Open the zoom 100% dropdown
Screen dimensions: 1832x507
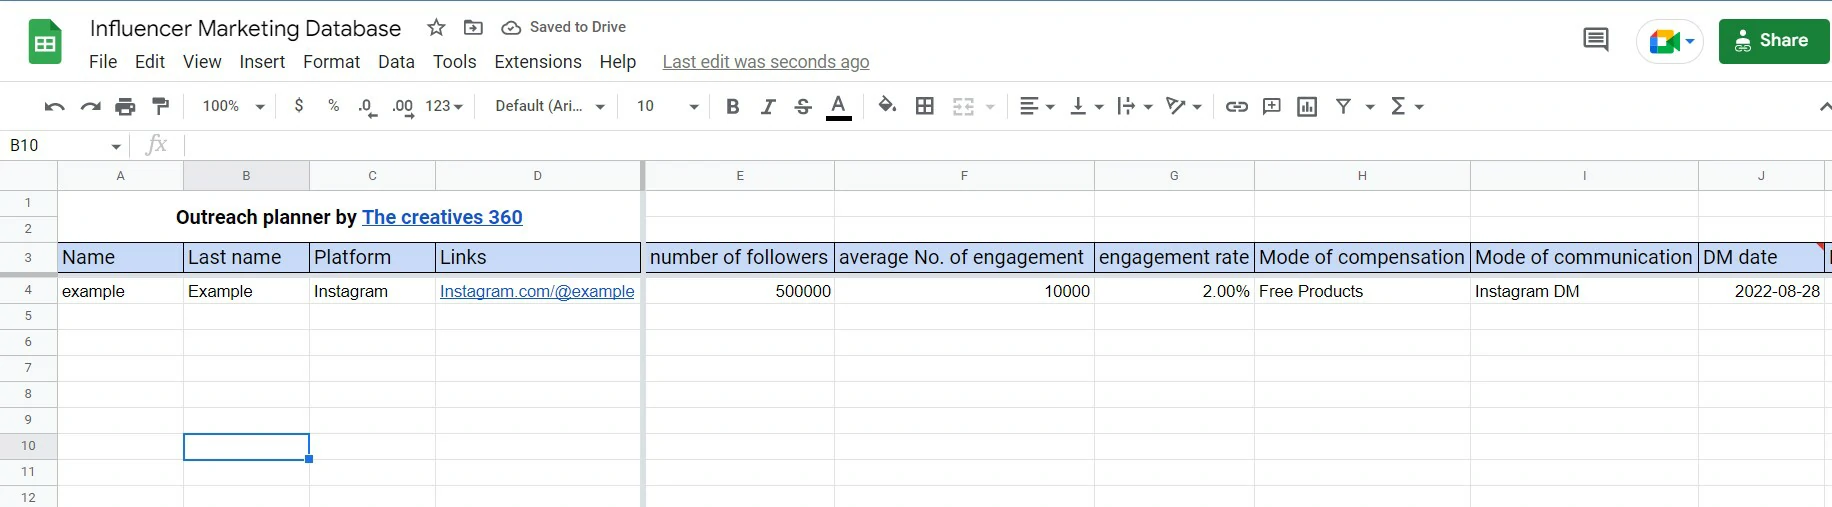pyautogui.click(x=233, y=106)
